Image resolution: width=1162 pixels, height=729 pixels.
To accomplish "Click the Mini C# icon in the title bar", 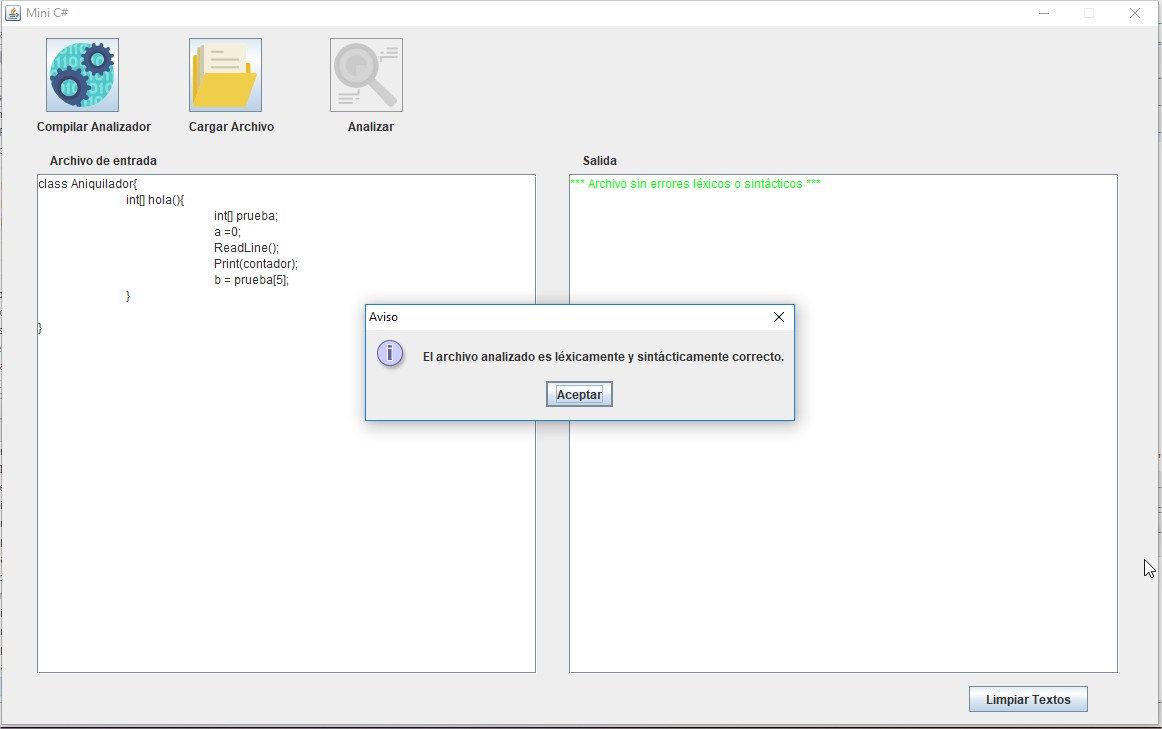I will click(x=14, y=13).
